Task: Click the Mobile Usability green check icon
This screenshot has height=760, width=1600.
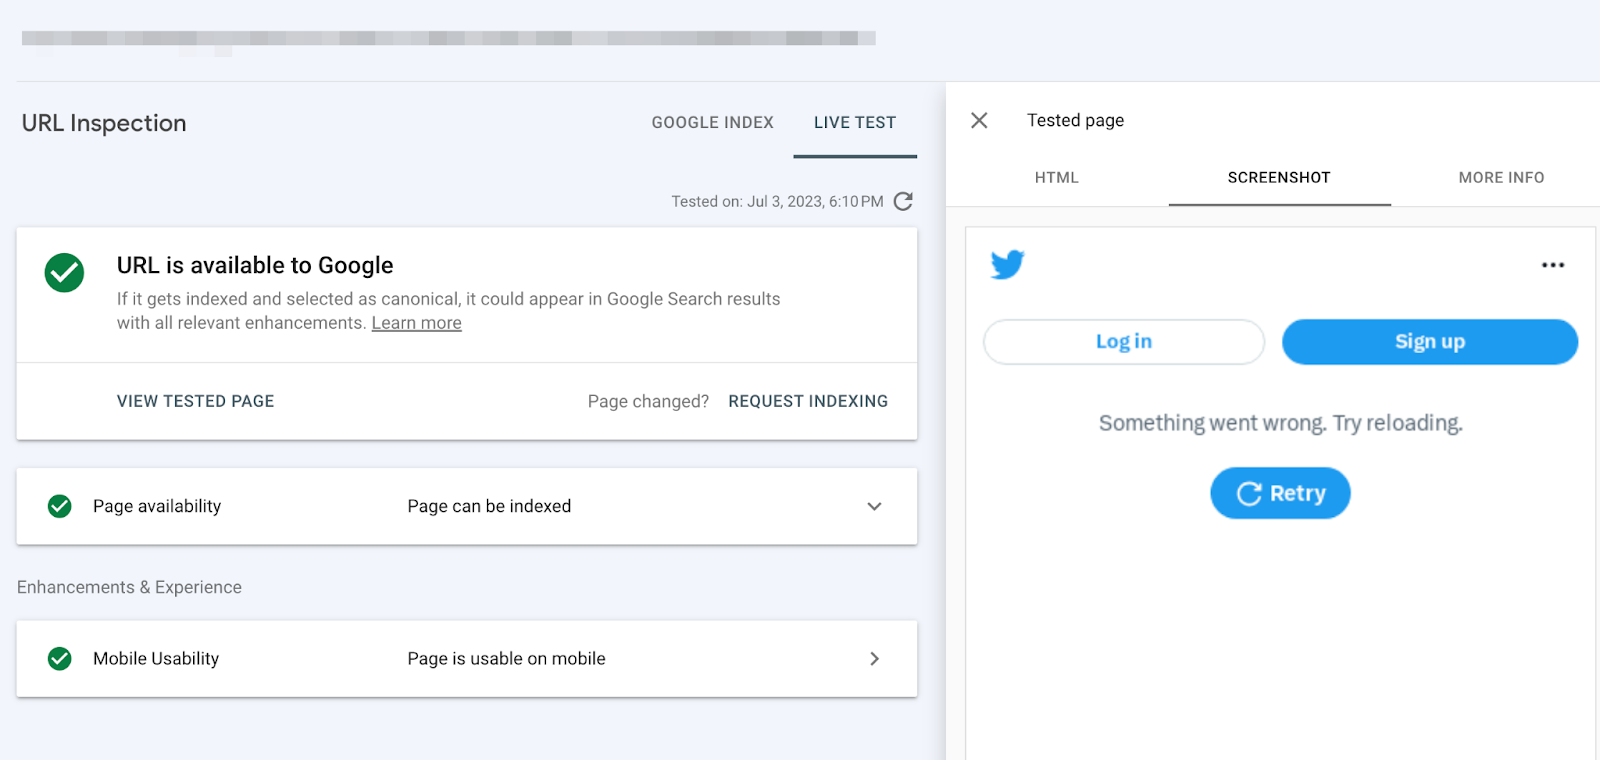Action: point(60,658)
